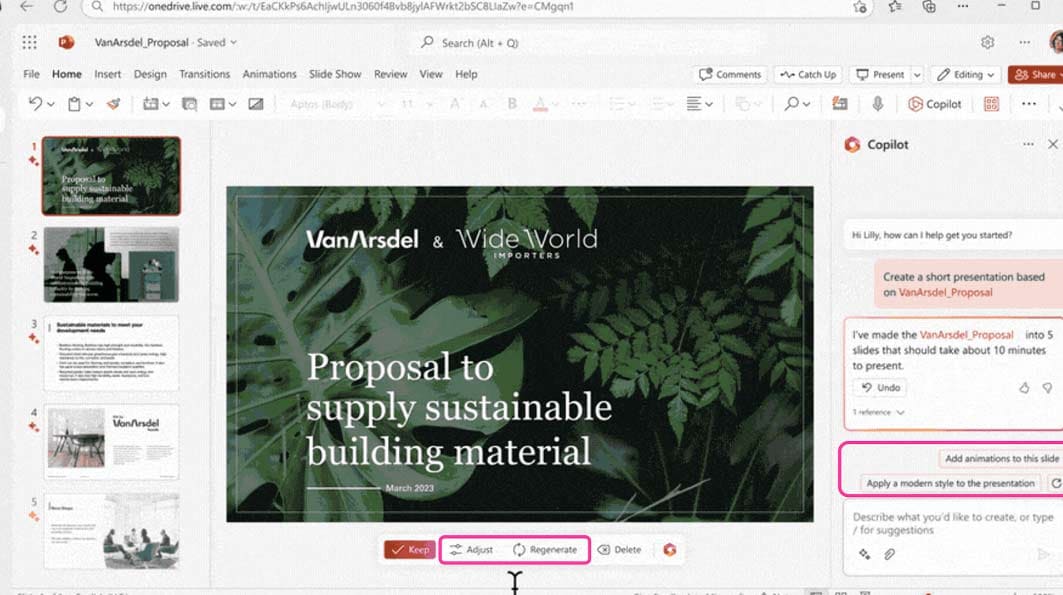
Task: Open the font name dropdown
Action: coord(382,104)
